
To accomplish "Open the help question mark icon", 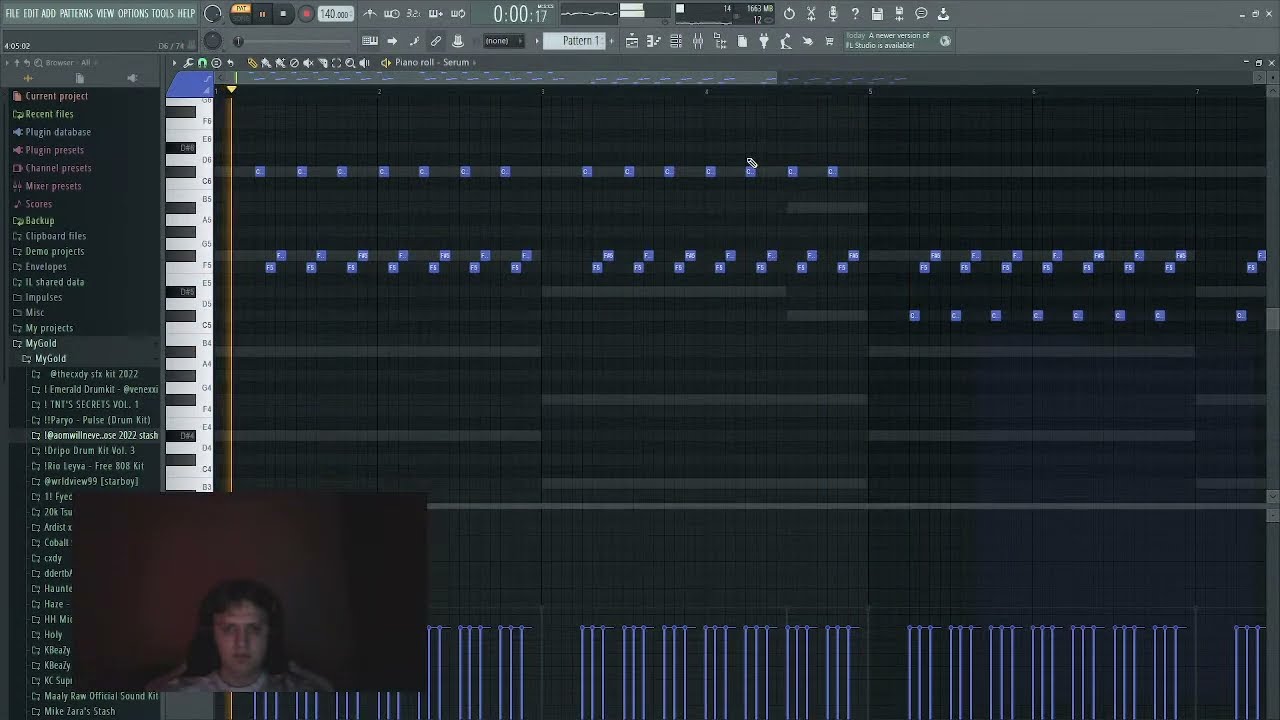I will tap(855, 14).
